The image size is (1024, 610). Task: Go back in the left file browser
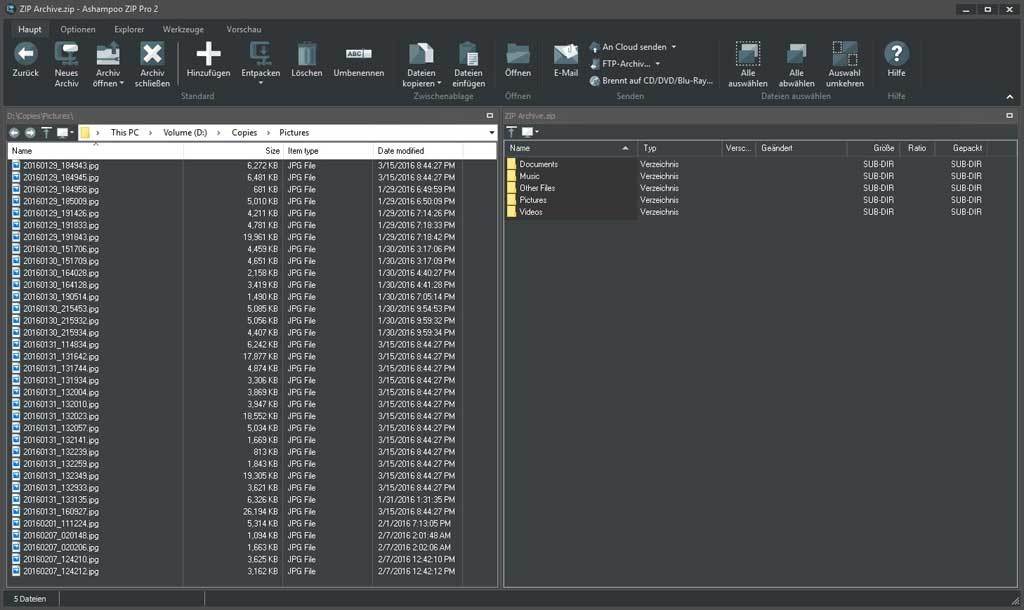(14, 133)
